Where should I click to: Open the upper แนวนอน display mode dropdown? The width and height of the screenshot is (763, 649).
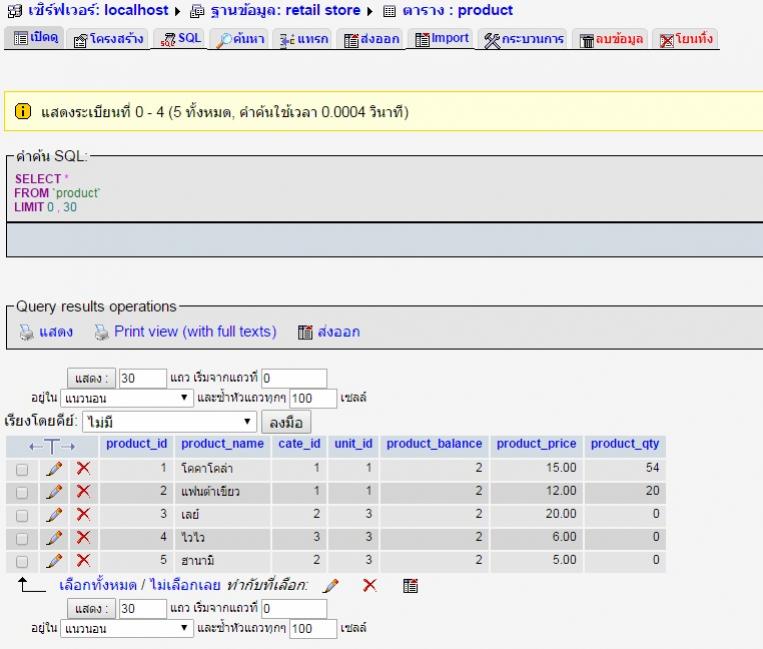127,398
